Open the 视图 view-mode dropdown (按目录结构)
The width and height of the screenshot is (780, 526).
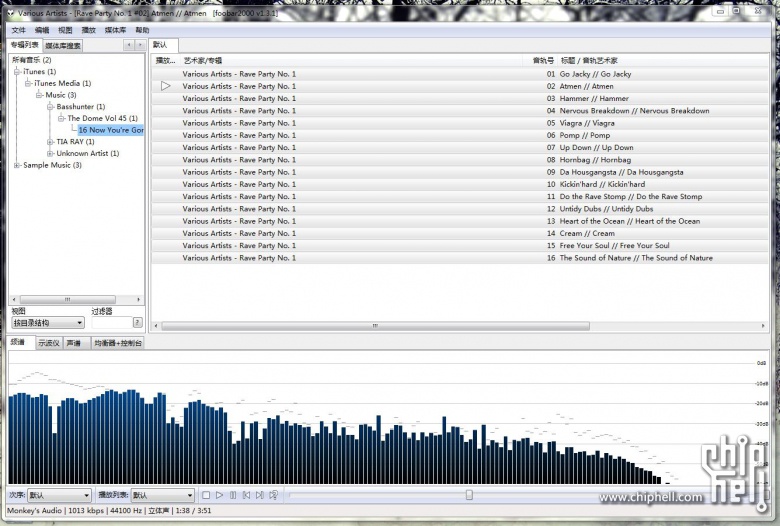pos(48,323)
